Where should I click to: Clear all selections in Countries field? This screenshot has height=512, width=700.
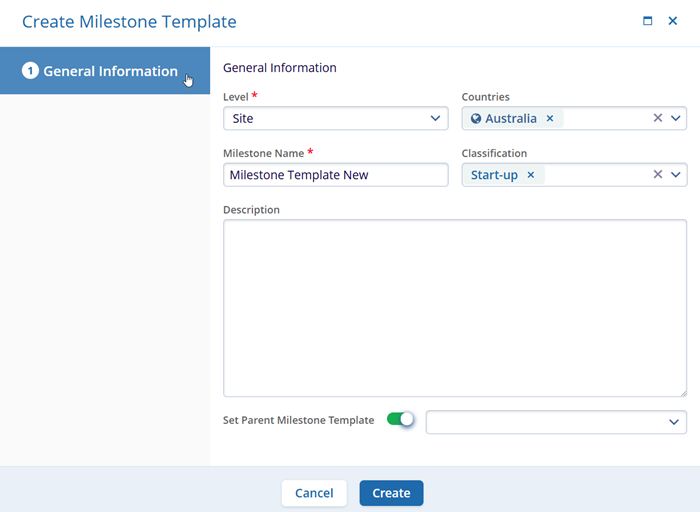click(x=657, y=118)
